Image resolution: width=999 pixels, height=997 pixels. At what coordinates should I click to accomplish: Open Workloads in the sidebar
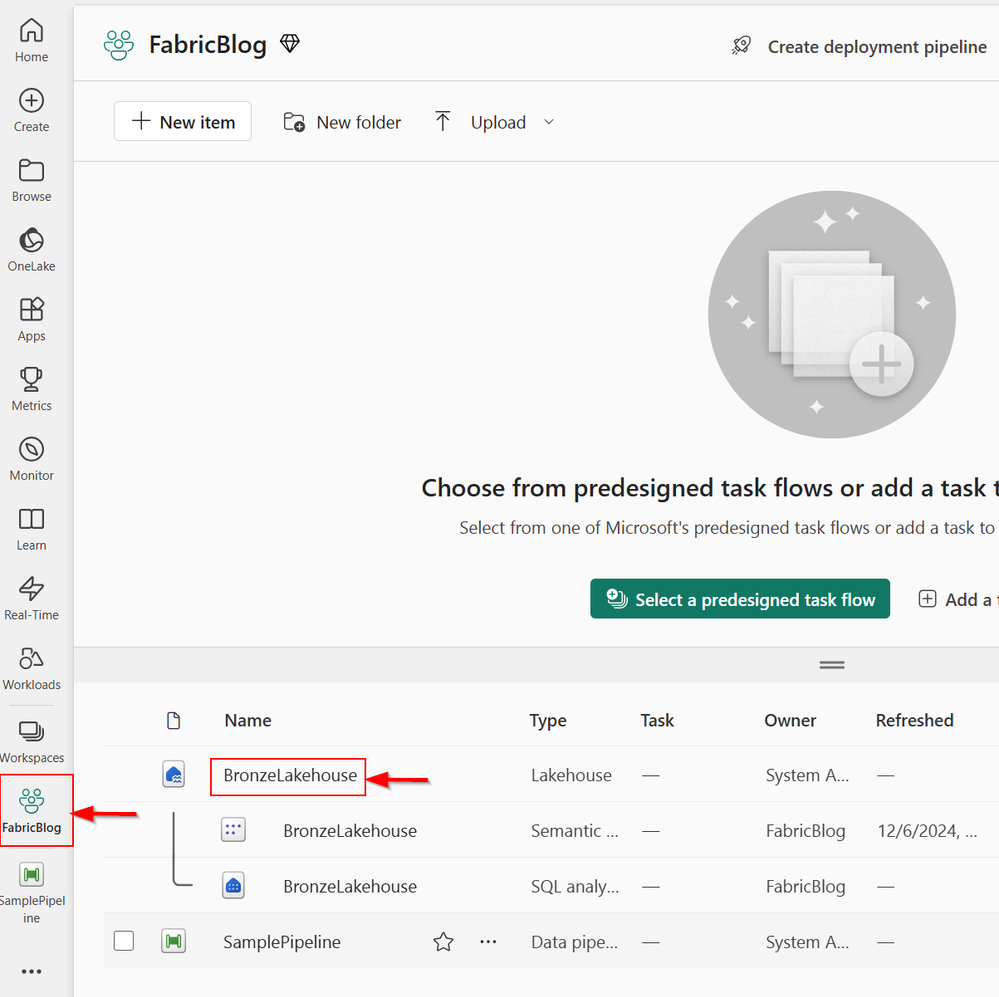pos(31,668)
